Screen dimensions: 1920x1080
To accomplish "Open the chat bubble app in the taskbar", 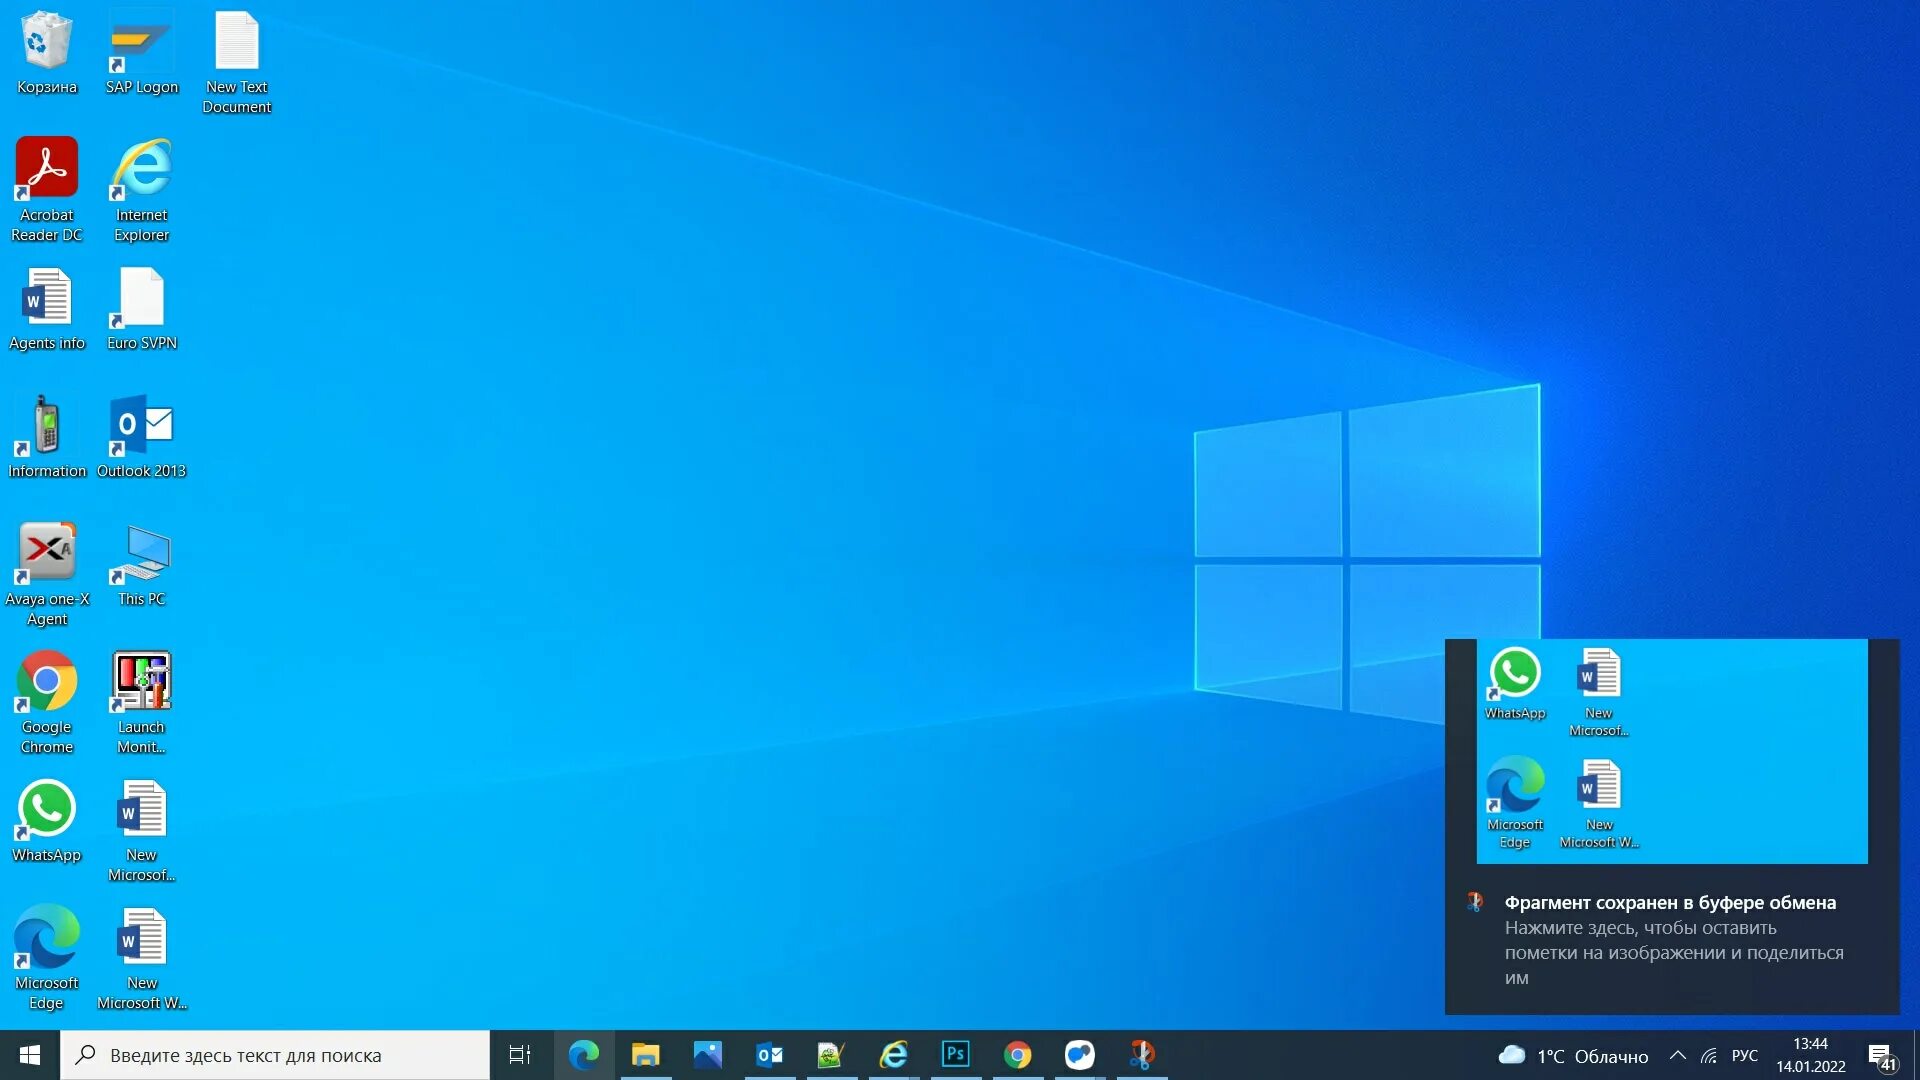I will point(1079,1055).
